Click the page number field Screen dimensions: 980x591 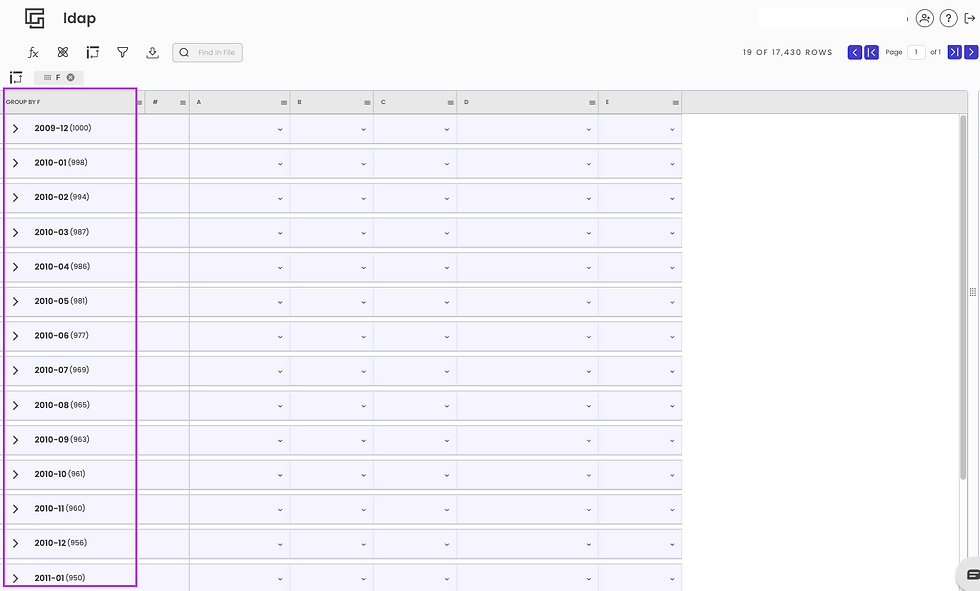pyautogui.click(x=916, y=52)
